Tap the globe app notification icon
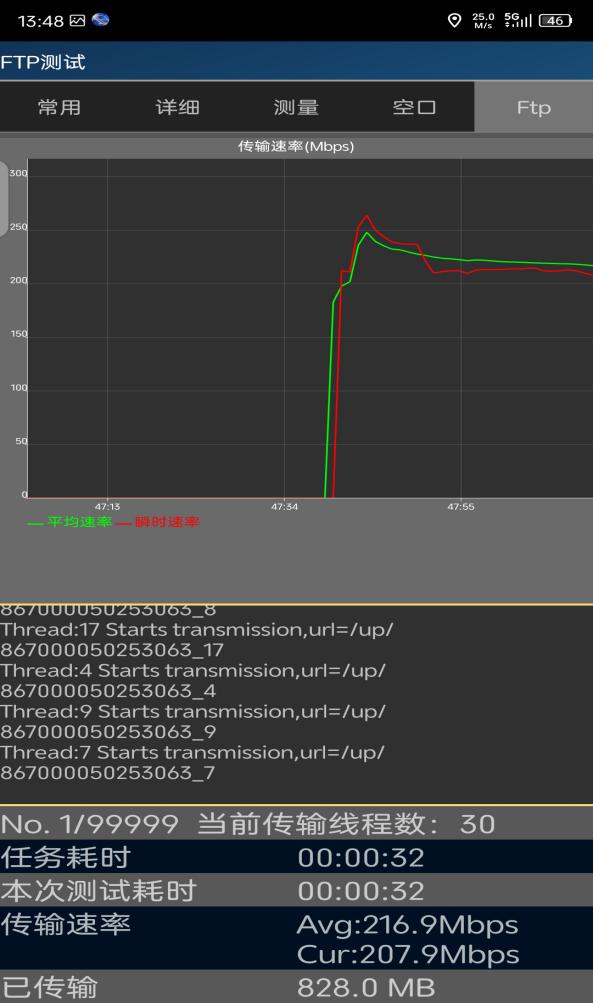The height and width of the screenshot is (1003, 593). tap(100, 20)
